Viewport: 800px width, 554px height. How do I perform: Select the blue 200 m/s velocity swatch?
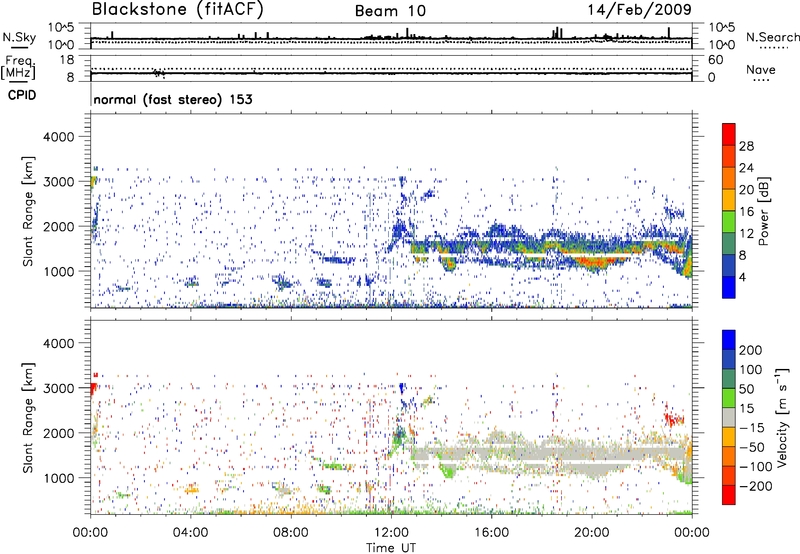[x=729, y=340]
